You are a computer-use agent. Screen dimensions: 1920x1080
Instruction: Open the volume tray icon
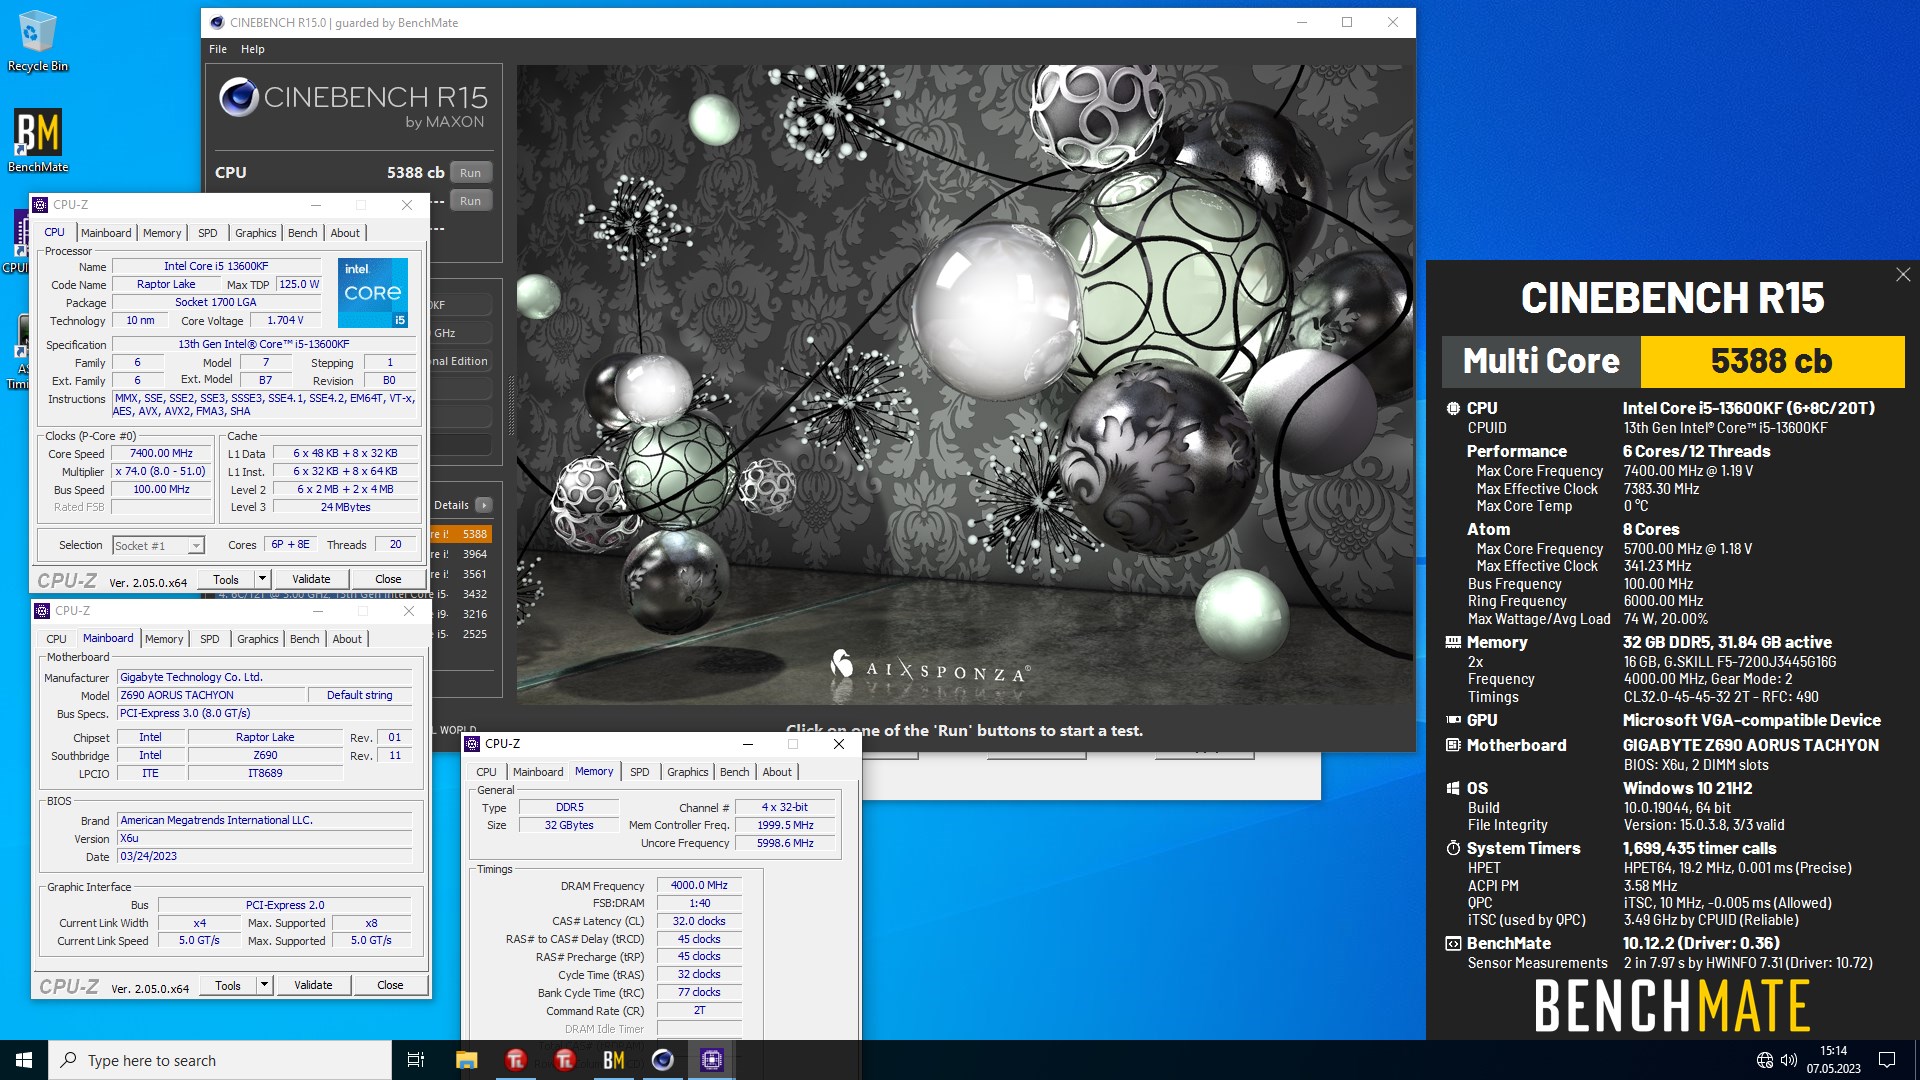click(1789, 1060)
